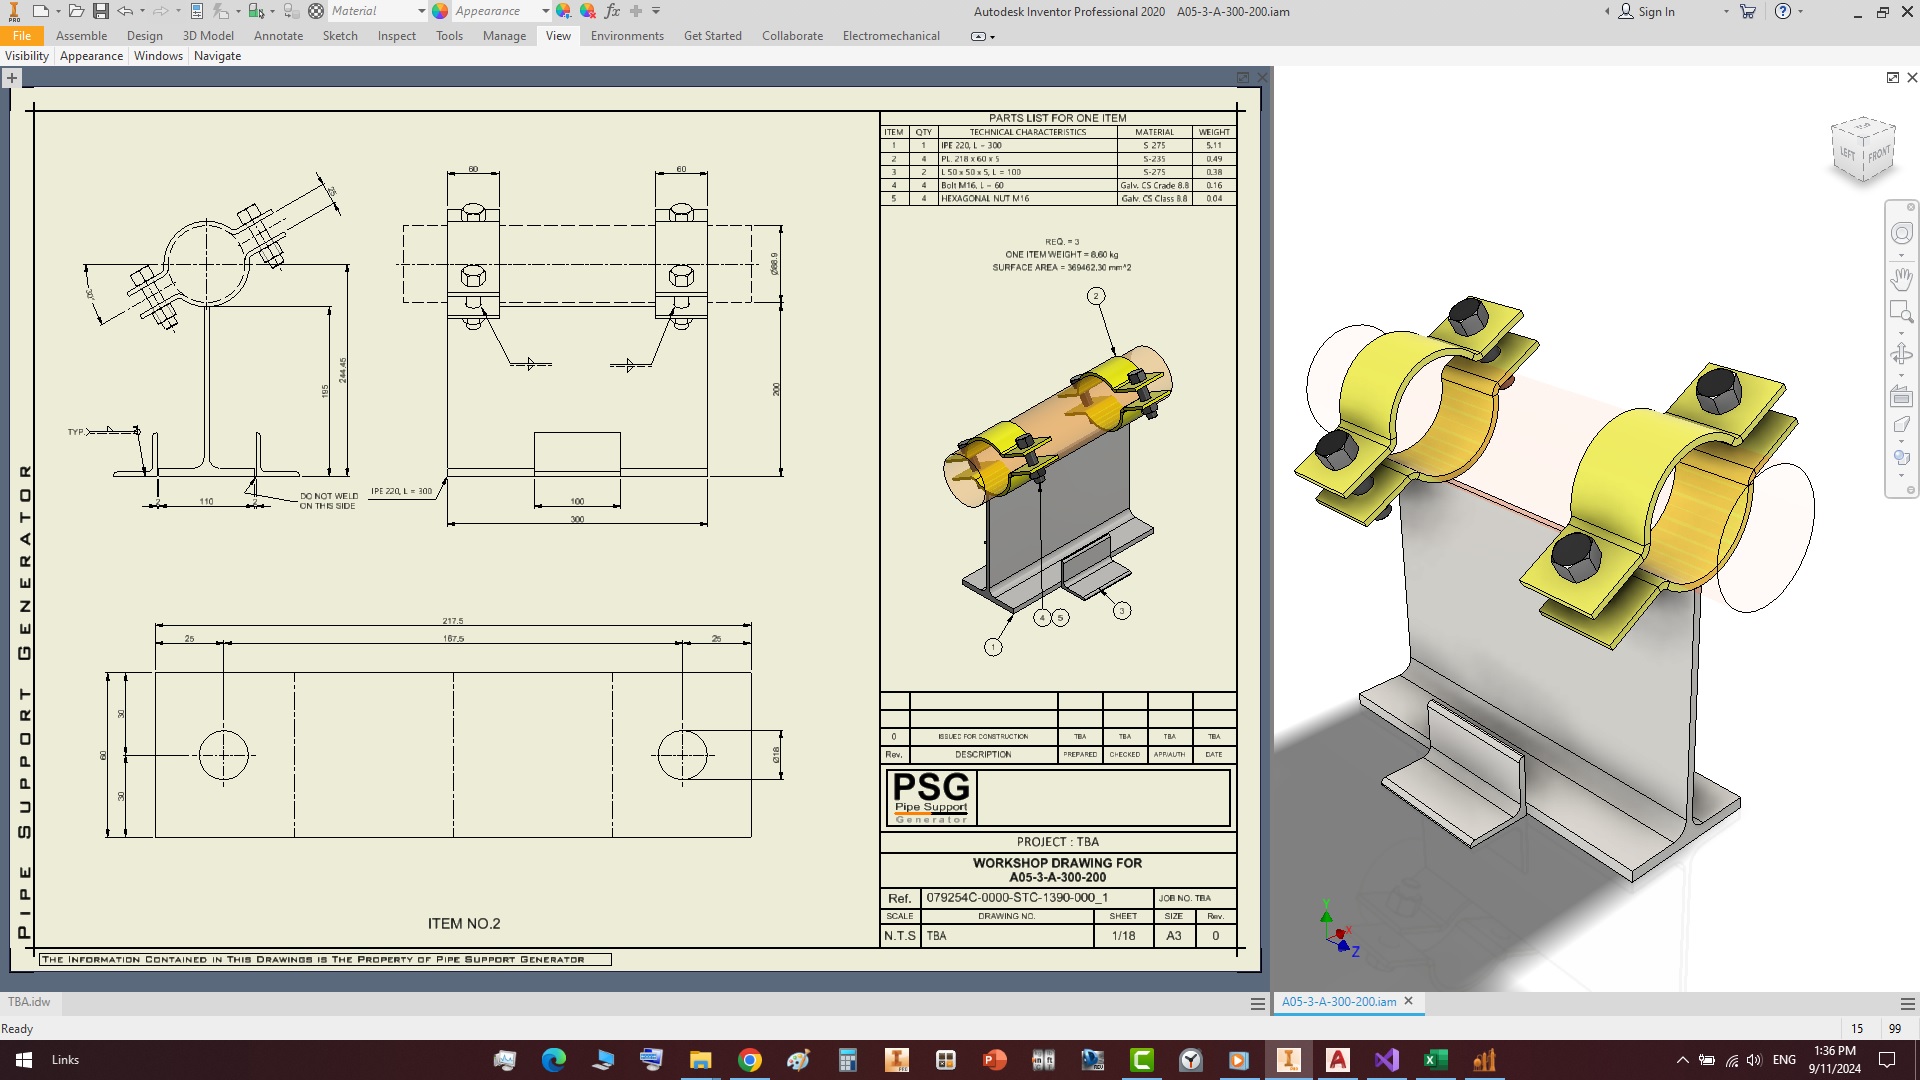Open Full Navigation Wheel
1920x1080 pixels.
pyautogui.click(x=1901, y=233)
